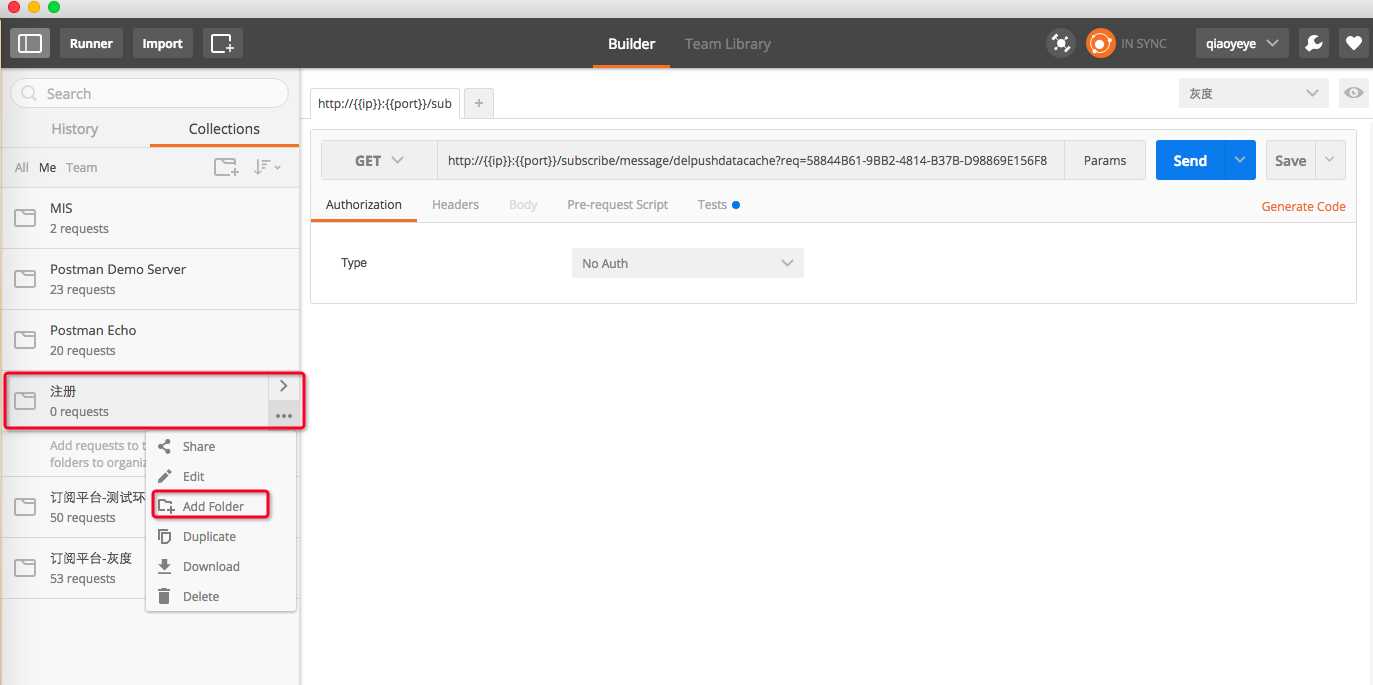Viewport: 1373px width, 685px height.
Task: Toggle the sidebar panel icon
Action: [x=30, y=43]
